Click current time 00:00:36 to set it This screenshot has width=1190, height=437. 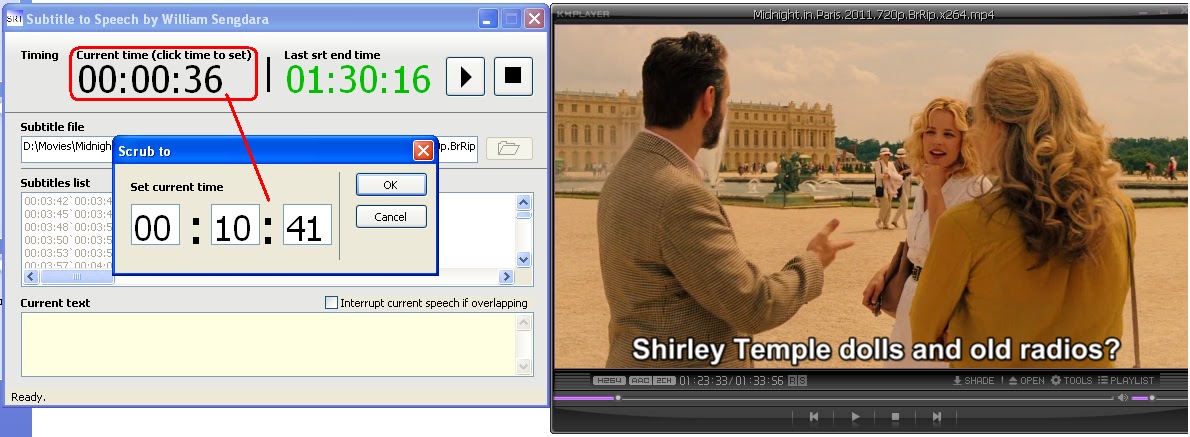[x=150, y=80]
